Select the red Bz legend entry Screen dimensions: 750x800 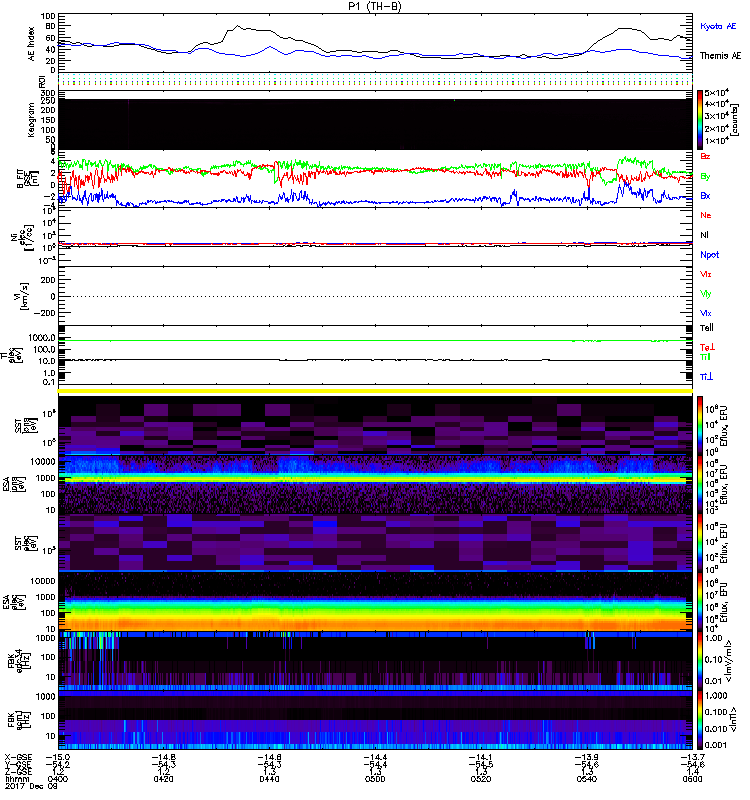tap(706, 157)
